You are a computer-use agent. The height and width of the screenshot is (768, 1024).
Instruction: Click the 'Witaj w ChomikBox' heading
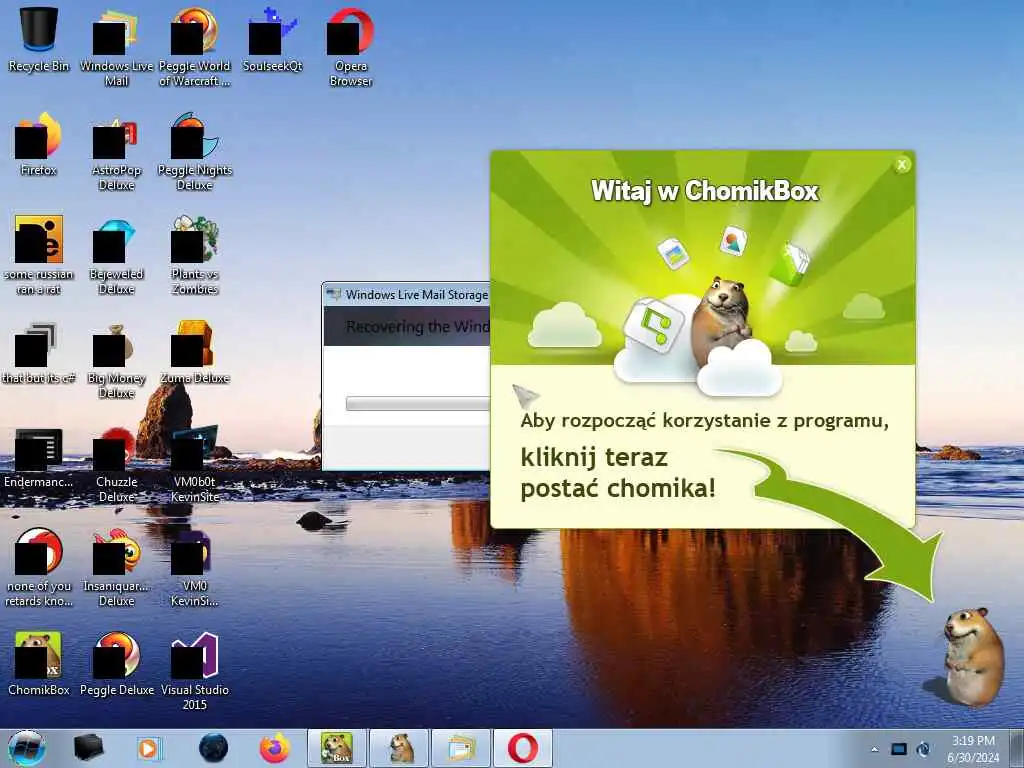[x=705, y=191]
